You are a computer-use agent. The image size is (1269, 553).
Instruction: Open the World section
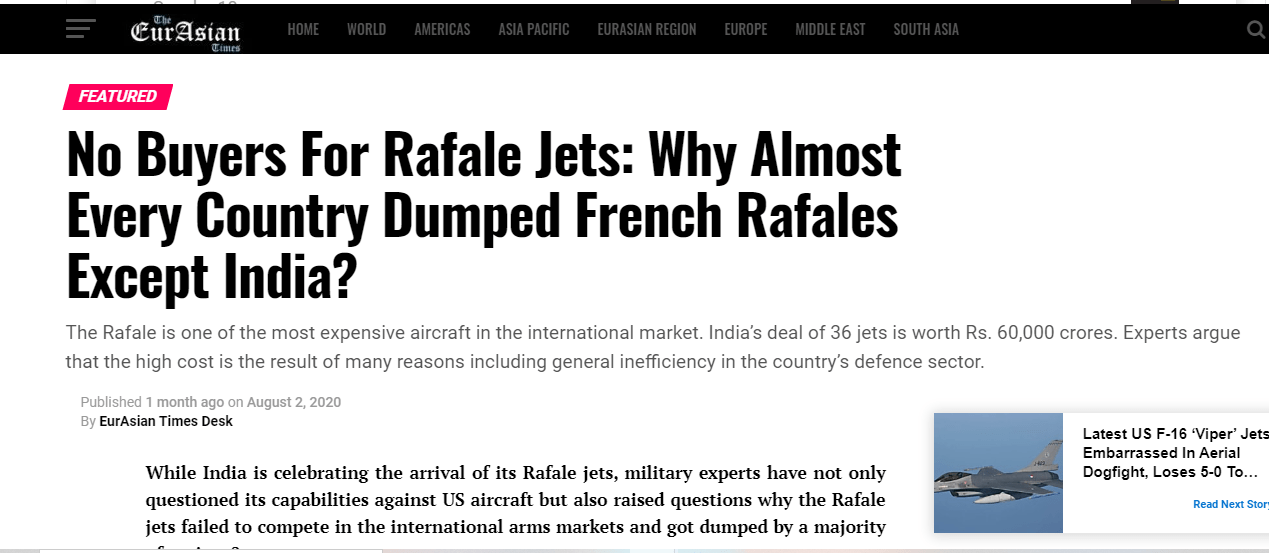366,30
